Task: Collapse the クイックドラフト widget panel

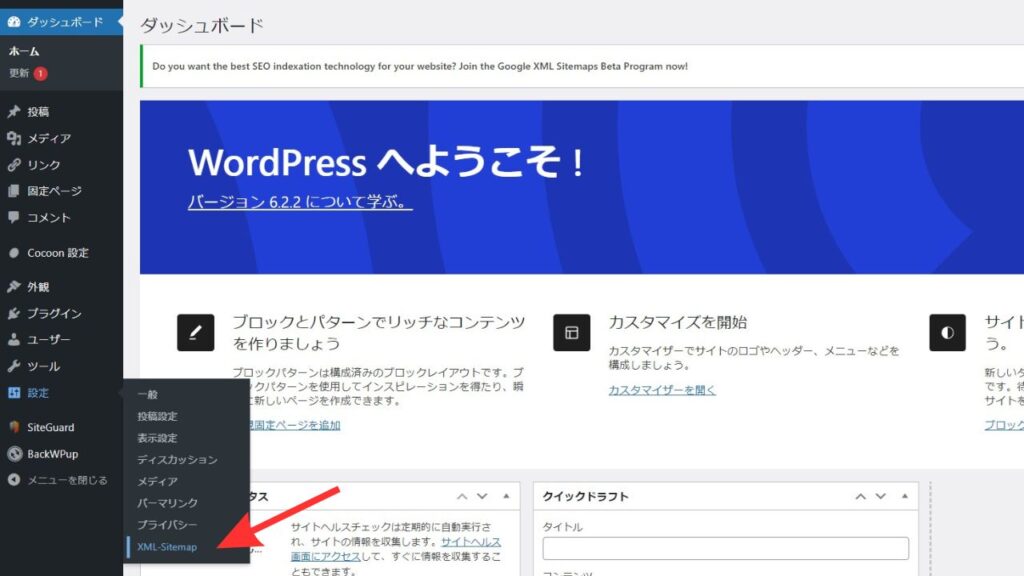Action: tap(904, 496)
